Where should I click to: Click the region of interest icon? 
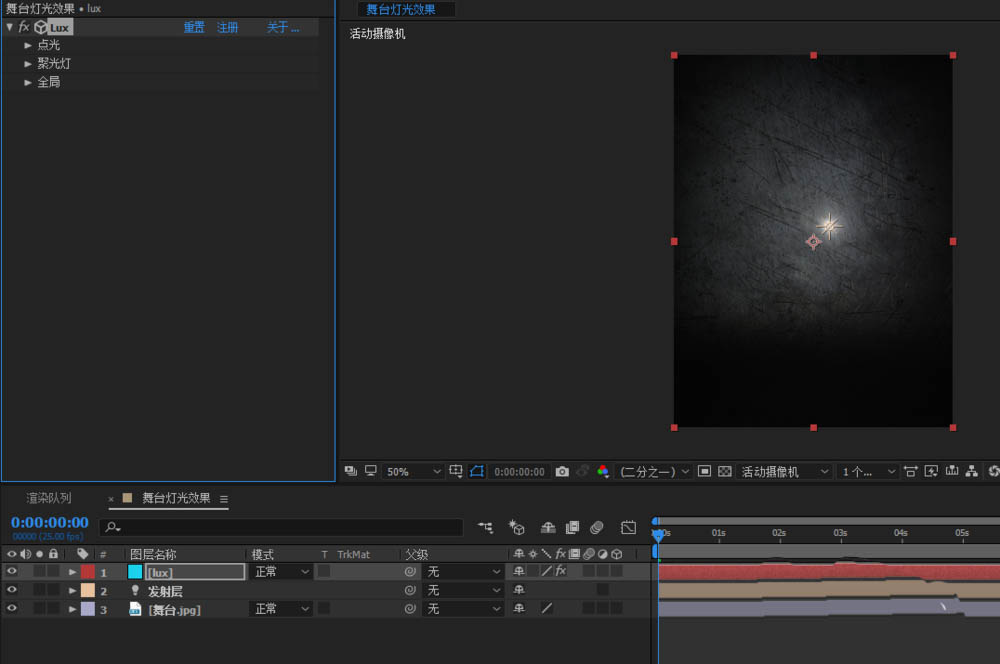click(705, 471)
